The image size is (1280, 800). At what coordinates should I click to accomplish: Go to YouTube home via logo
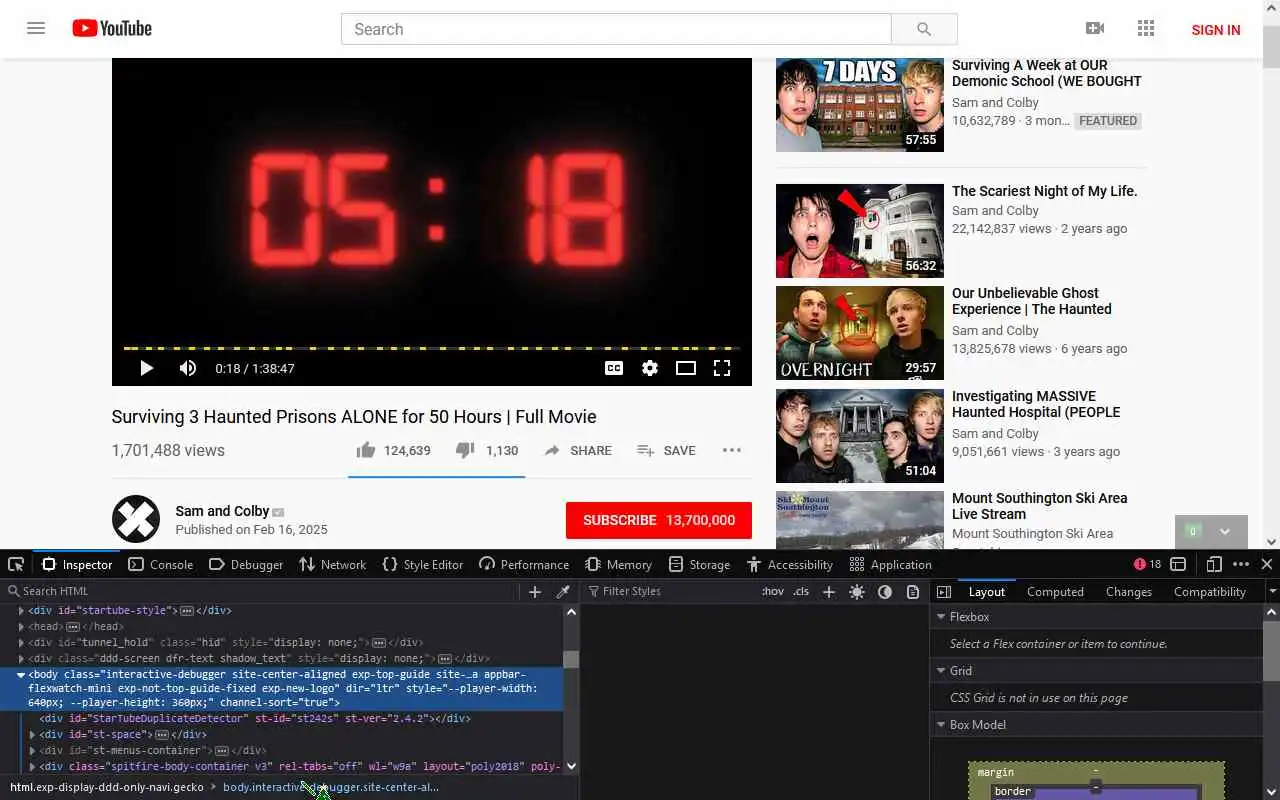tap(112, 28)
